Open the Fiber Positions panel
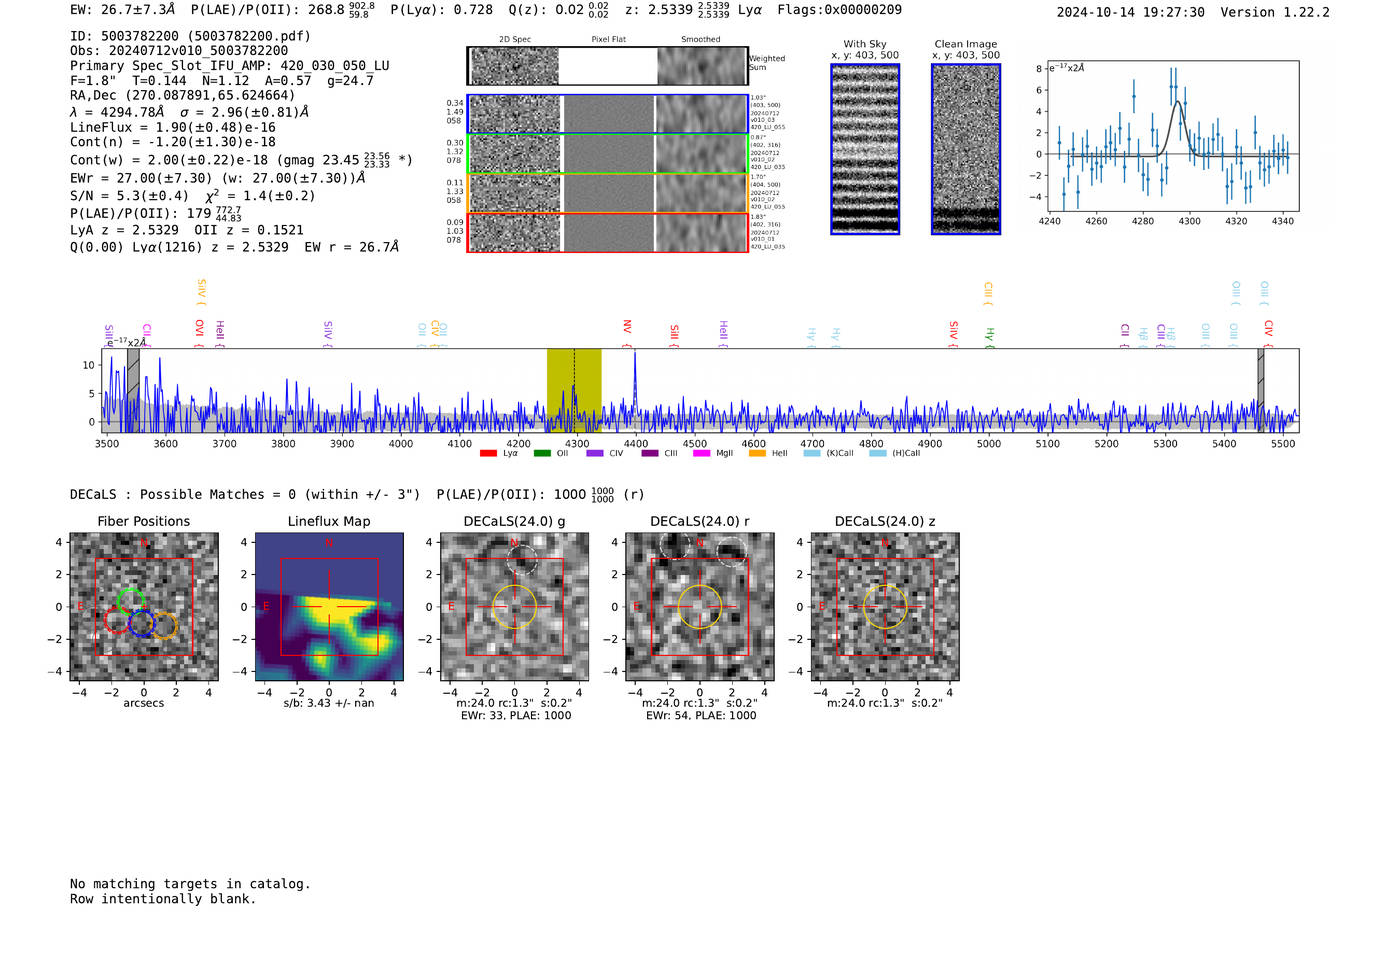This screenshot has height=953, width=1400. [144, 607]
